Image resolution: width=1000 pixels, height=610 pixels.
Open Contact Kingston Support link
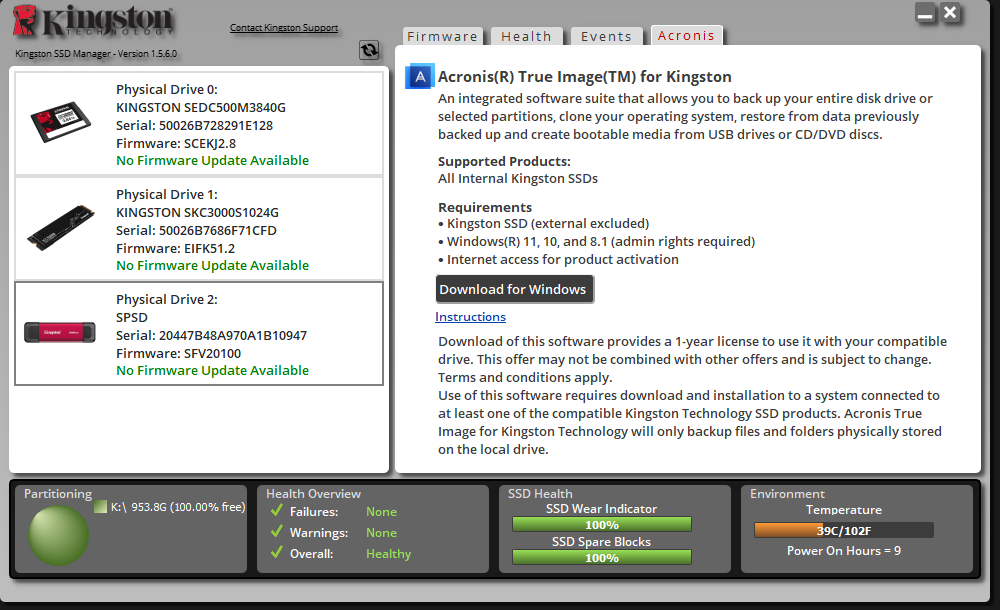pos(284,27)
